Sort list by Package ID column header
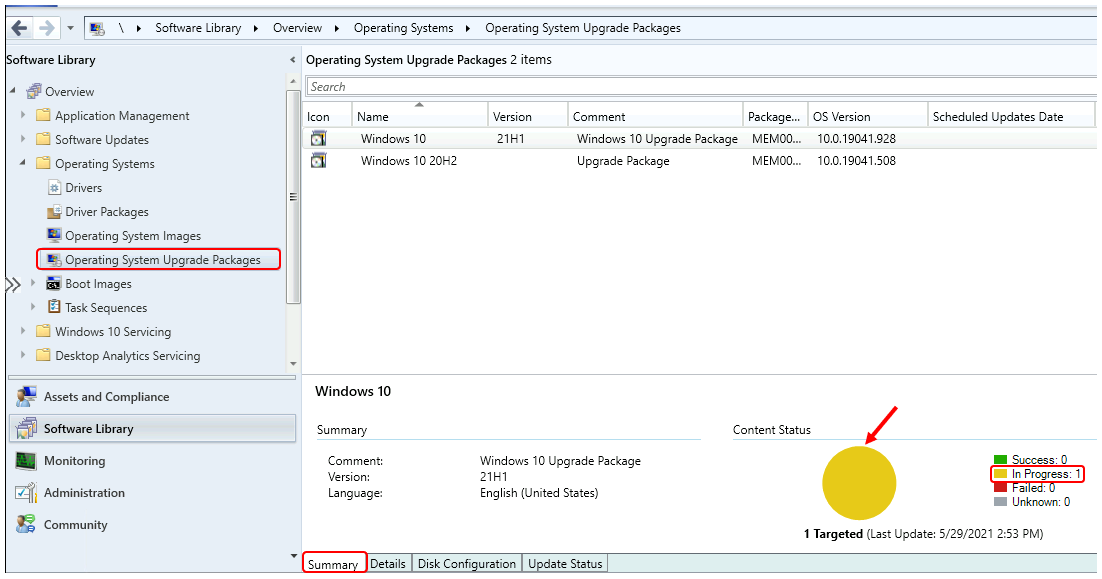This screenshot has width=1102, height=579. click(775, 117)
